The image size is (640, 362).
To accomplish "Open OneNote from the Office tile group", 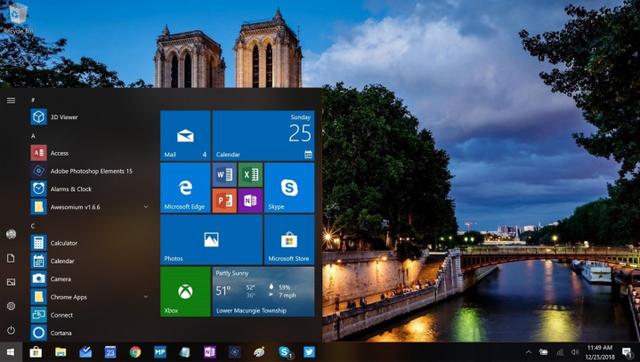I will point(250,201).
